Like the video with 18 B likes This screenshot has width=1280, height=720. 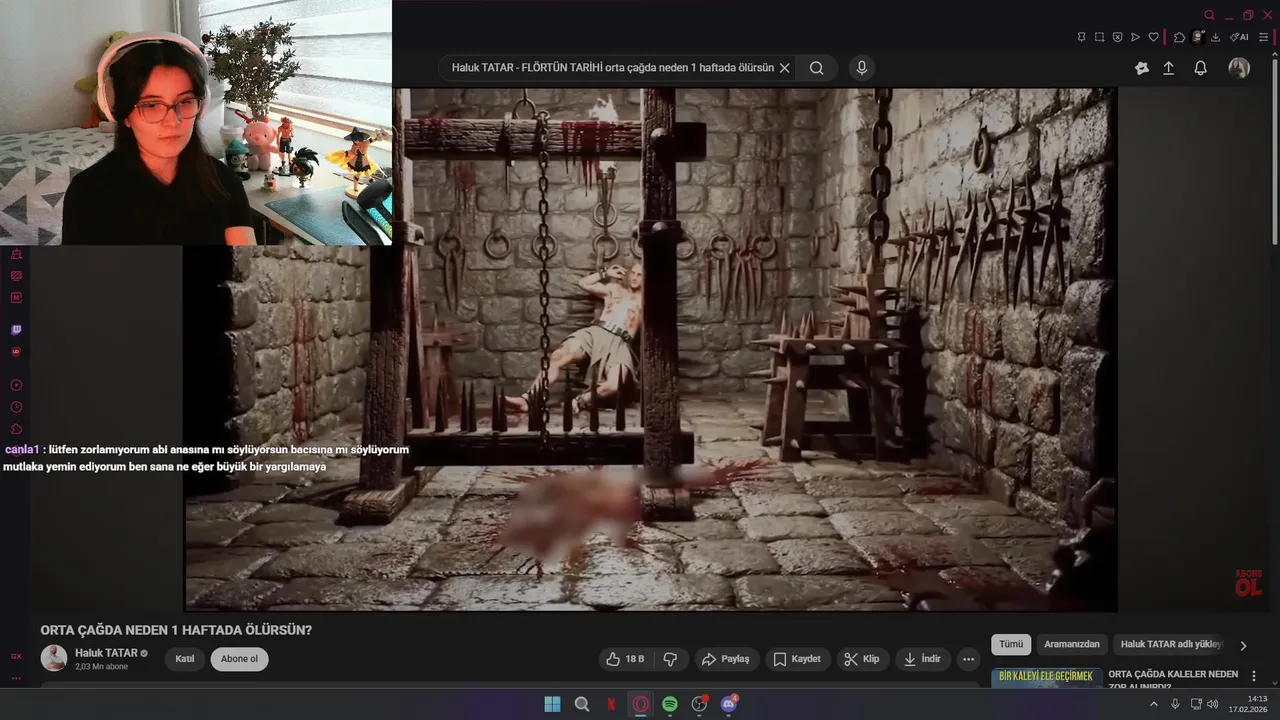(x=625, y=659)
